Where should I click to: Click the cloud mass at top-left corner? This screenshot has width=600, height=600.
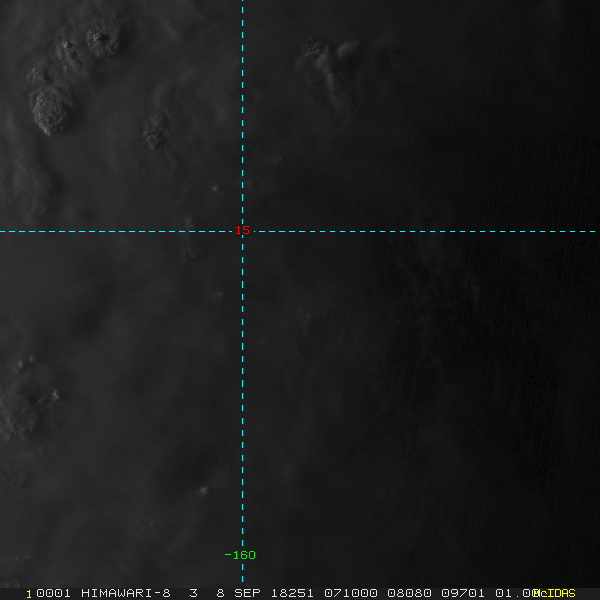[x=100, y=40]
